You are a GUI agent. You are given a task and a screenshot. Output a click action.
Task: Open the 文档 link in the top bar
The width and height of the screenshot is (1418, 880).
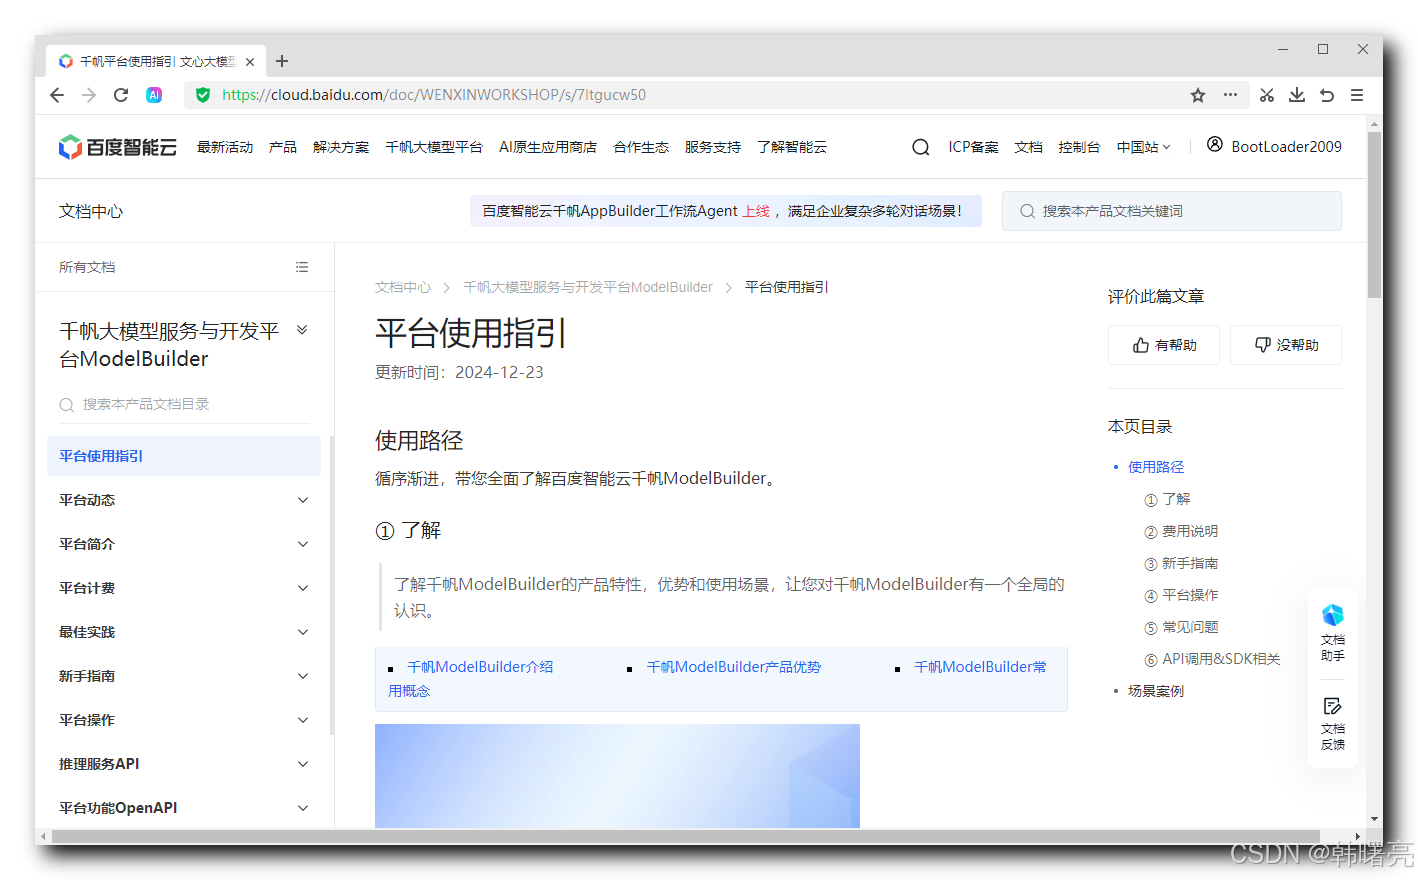pyautogui.click(x=1028, y=147)
